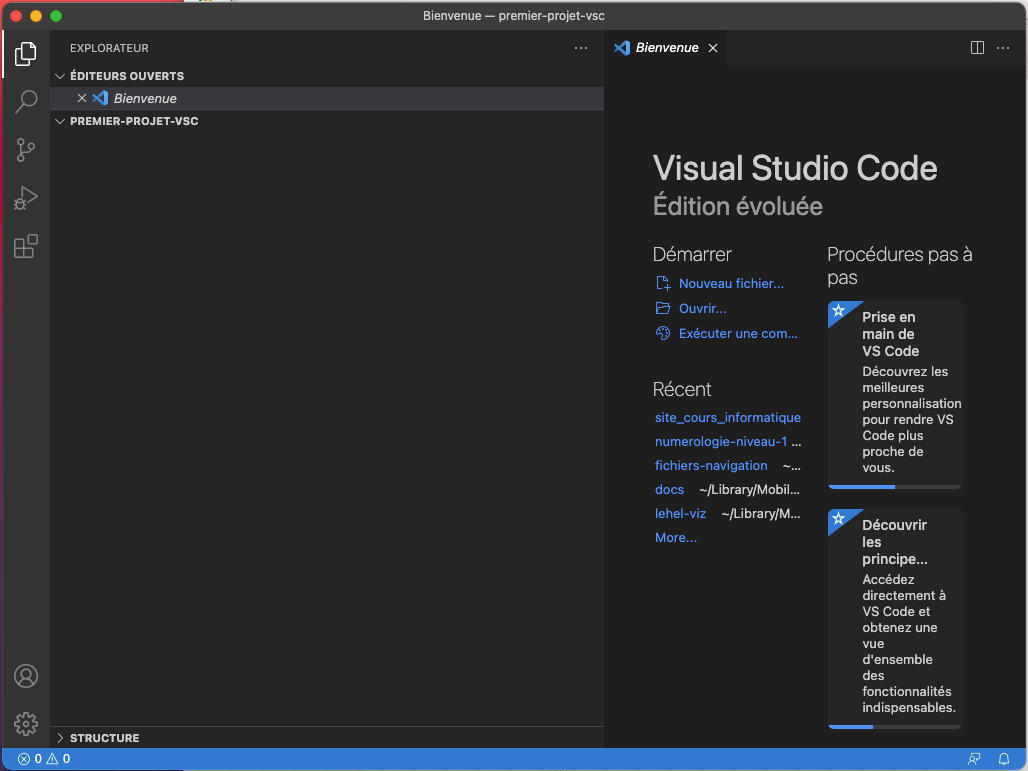Click the feedback icon in status bar

coord(974,759)
